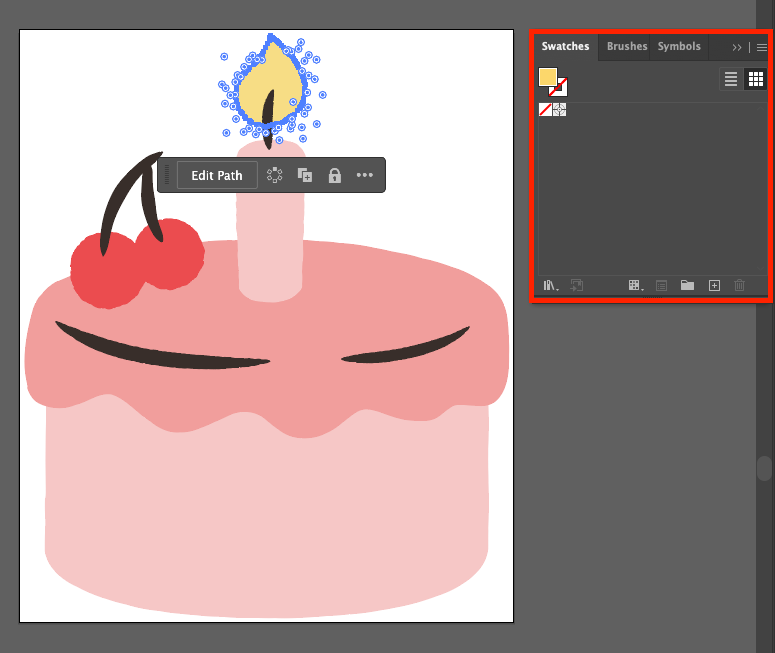Viewport: 775px width, 653px height.
Task: Switch to the Symbols tab
Action: pyautogui.click(x=679, y=46)
